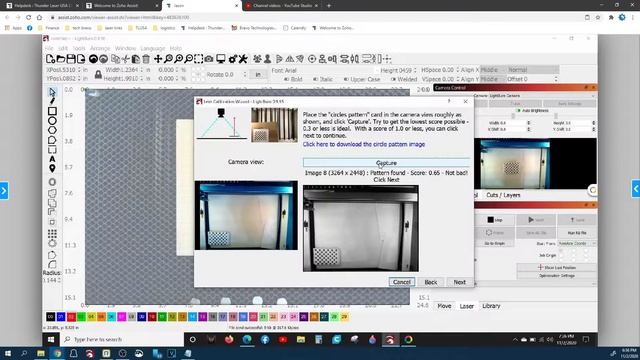
Task: Click the Preview monitor icon
Action: click(221, 59)
